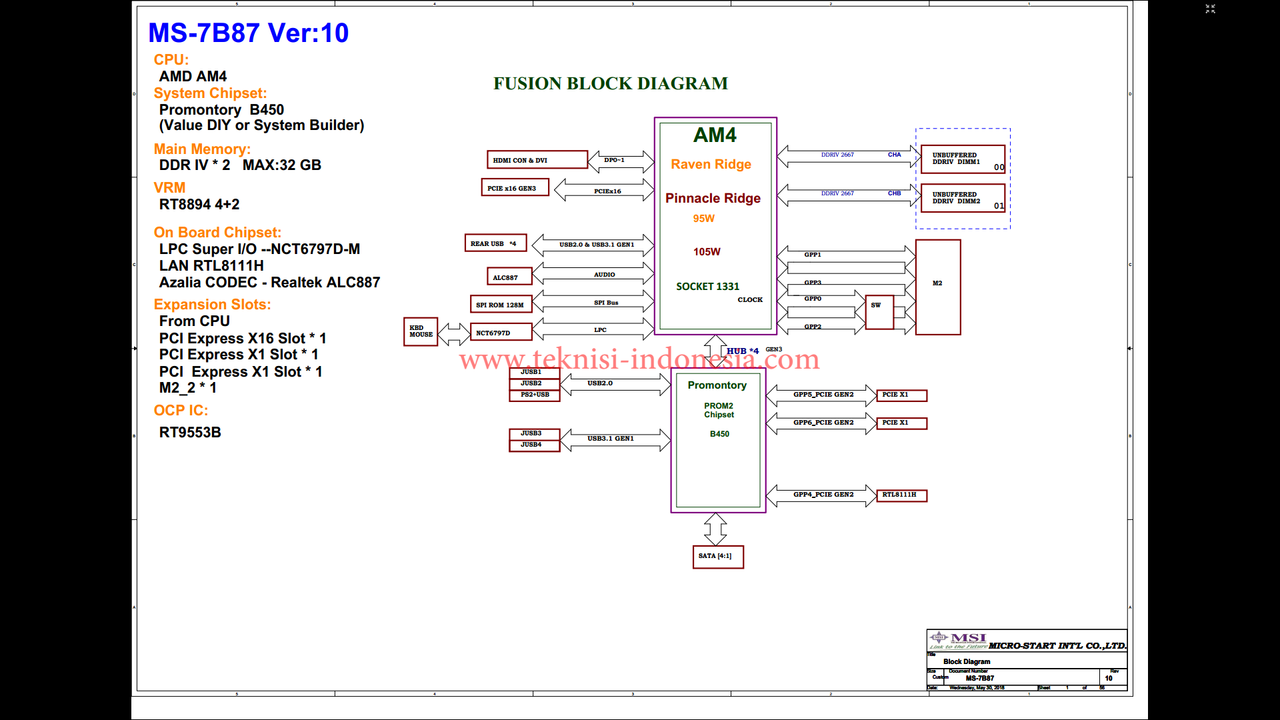Click the 'FUSION BLOCK DIAGRAM' heading
Viewport: 1280px width, 720px height.
pyautogui.click(x=611, y=84)
